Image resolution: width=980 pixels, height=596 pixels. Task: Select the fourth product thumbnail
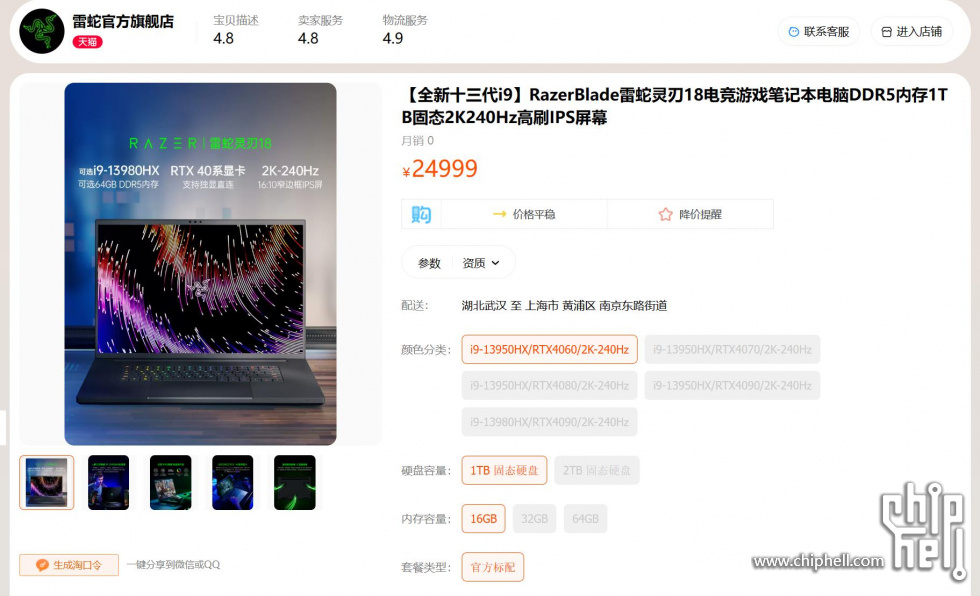pyautogui.click(x=232, y=482)
